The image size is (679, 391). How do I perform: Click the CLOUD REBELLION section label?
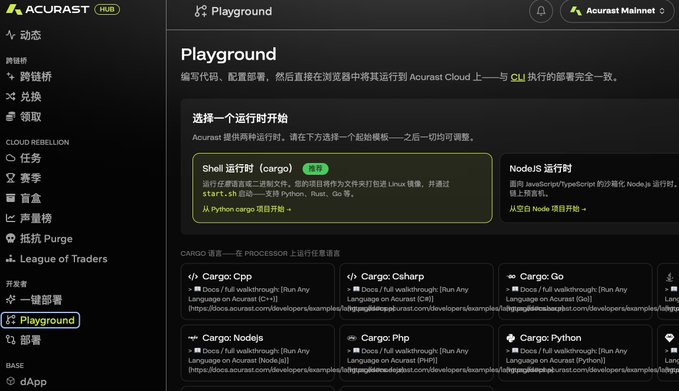(x=37, y=142)
